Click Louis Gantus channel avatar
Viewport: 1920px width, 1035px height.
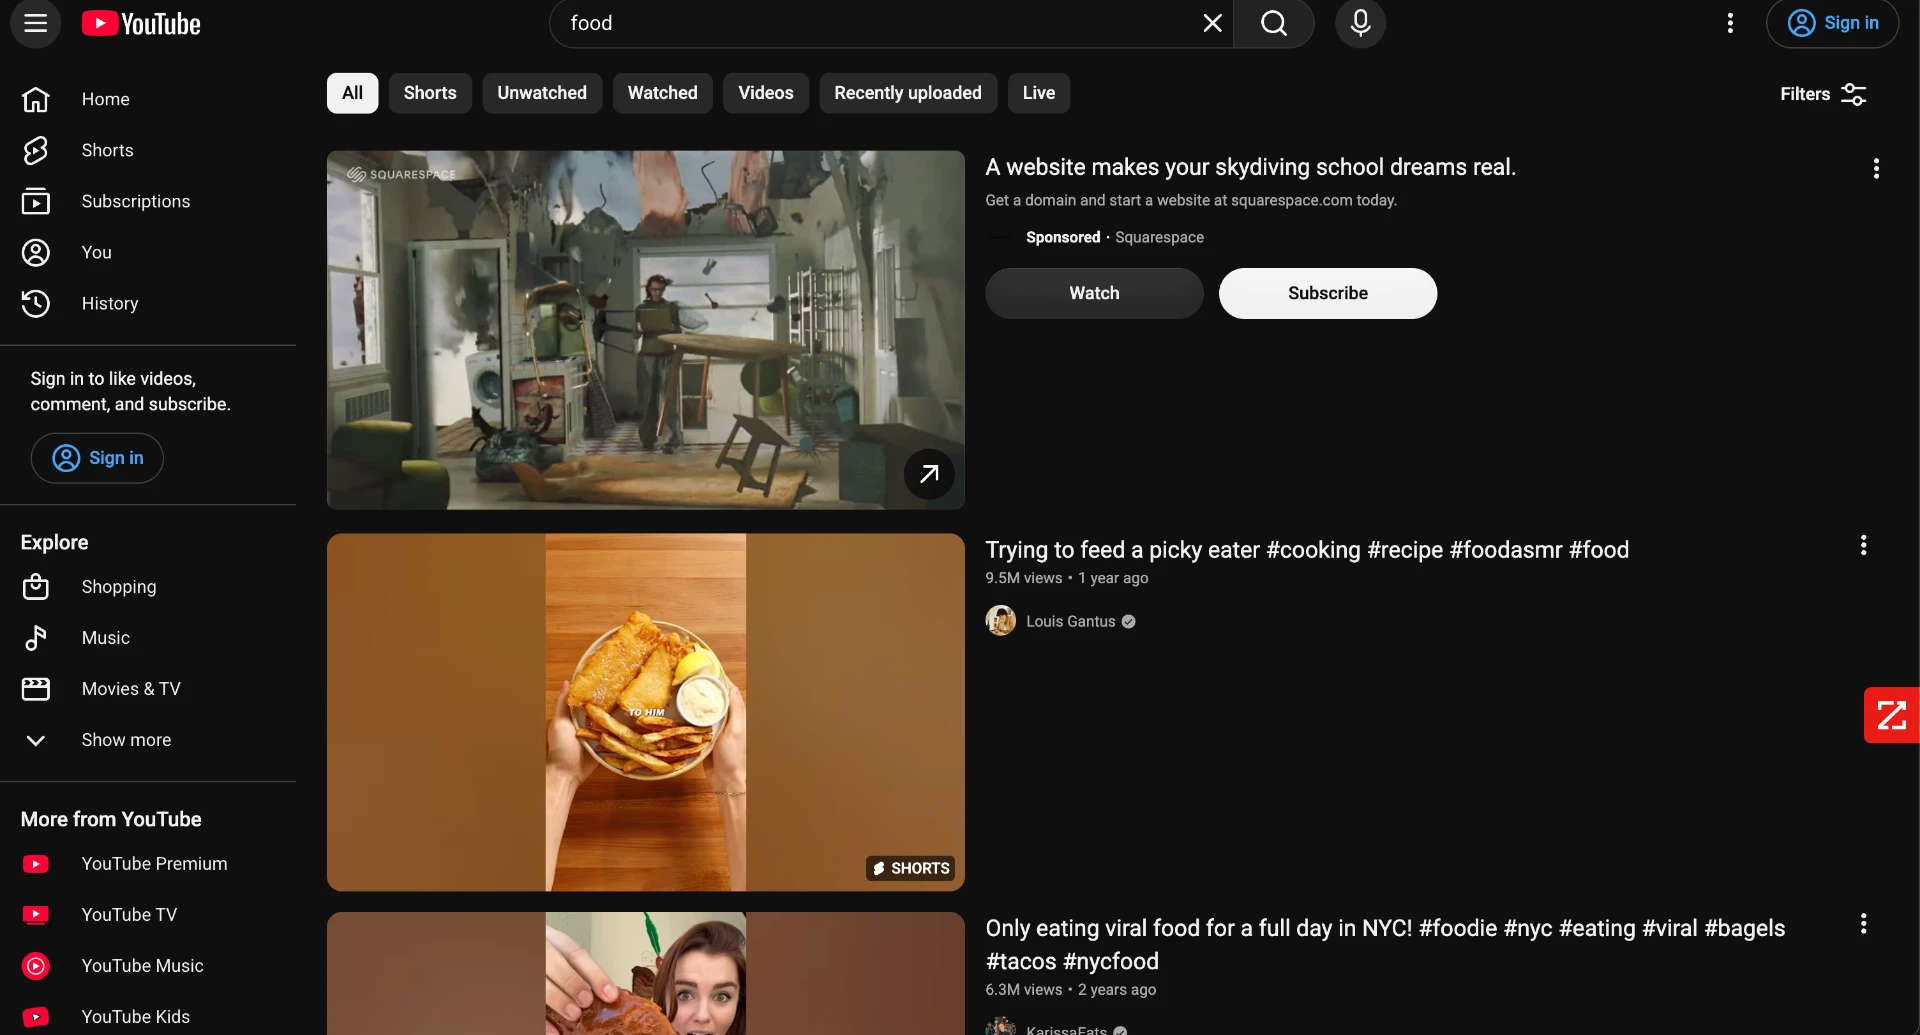(1000, 621)
